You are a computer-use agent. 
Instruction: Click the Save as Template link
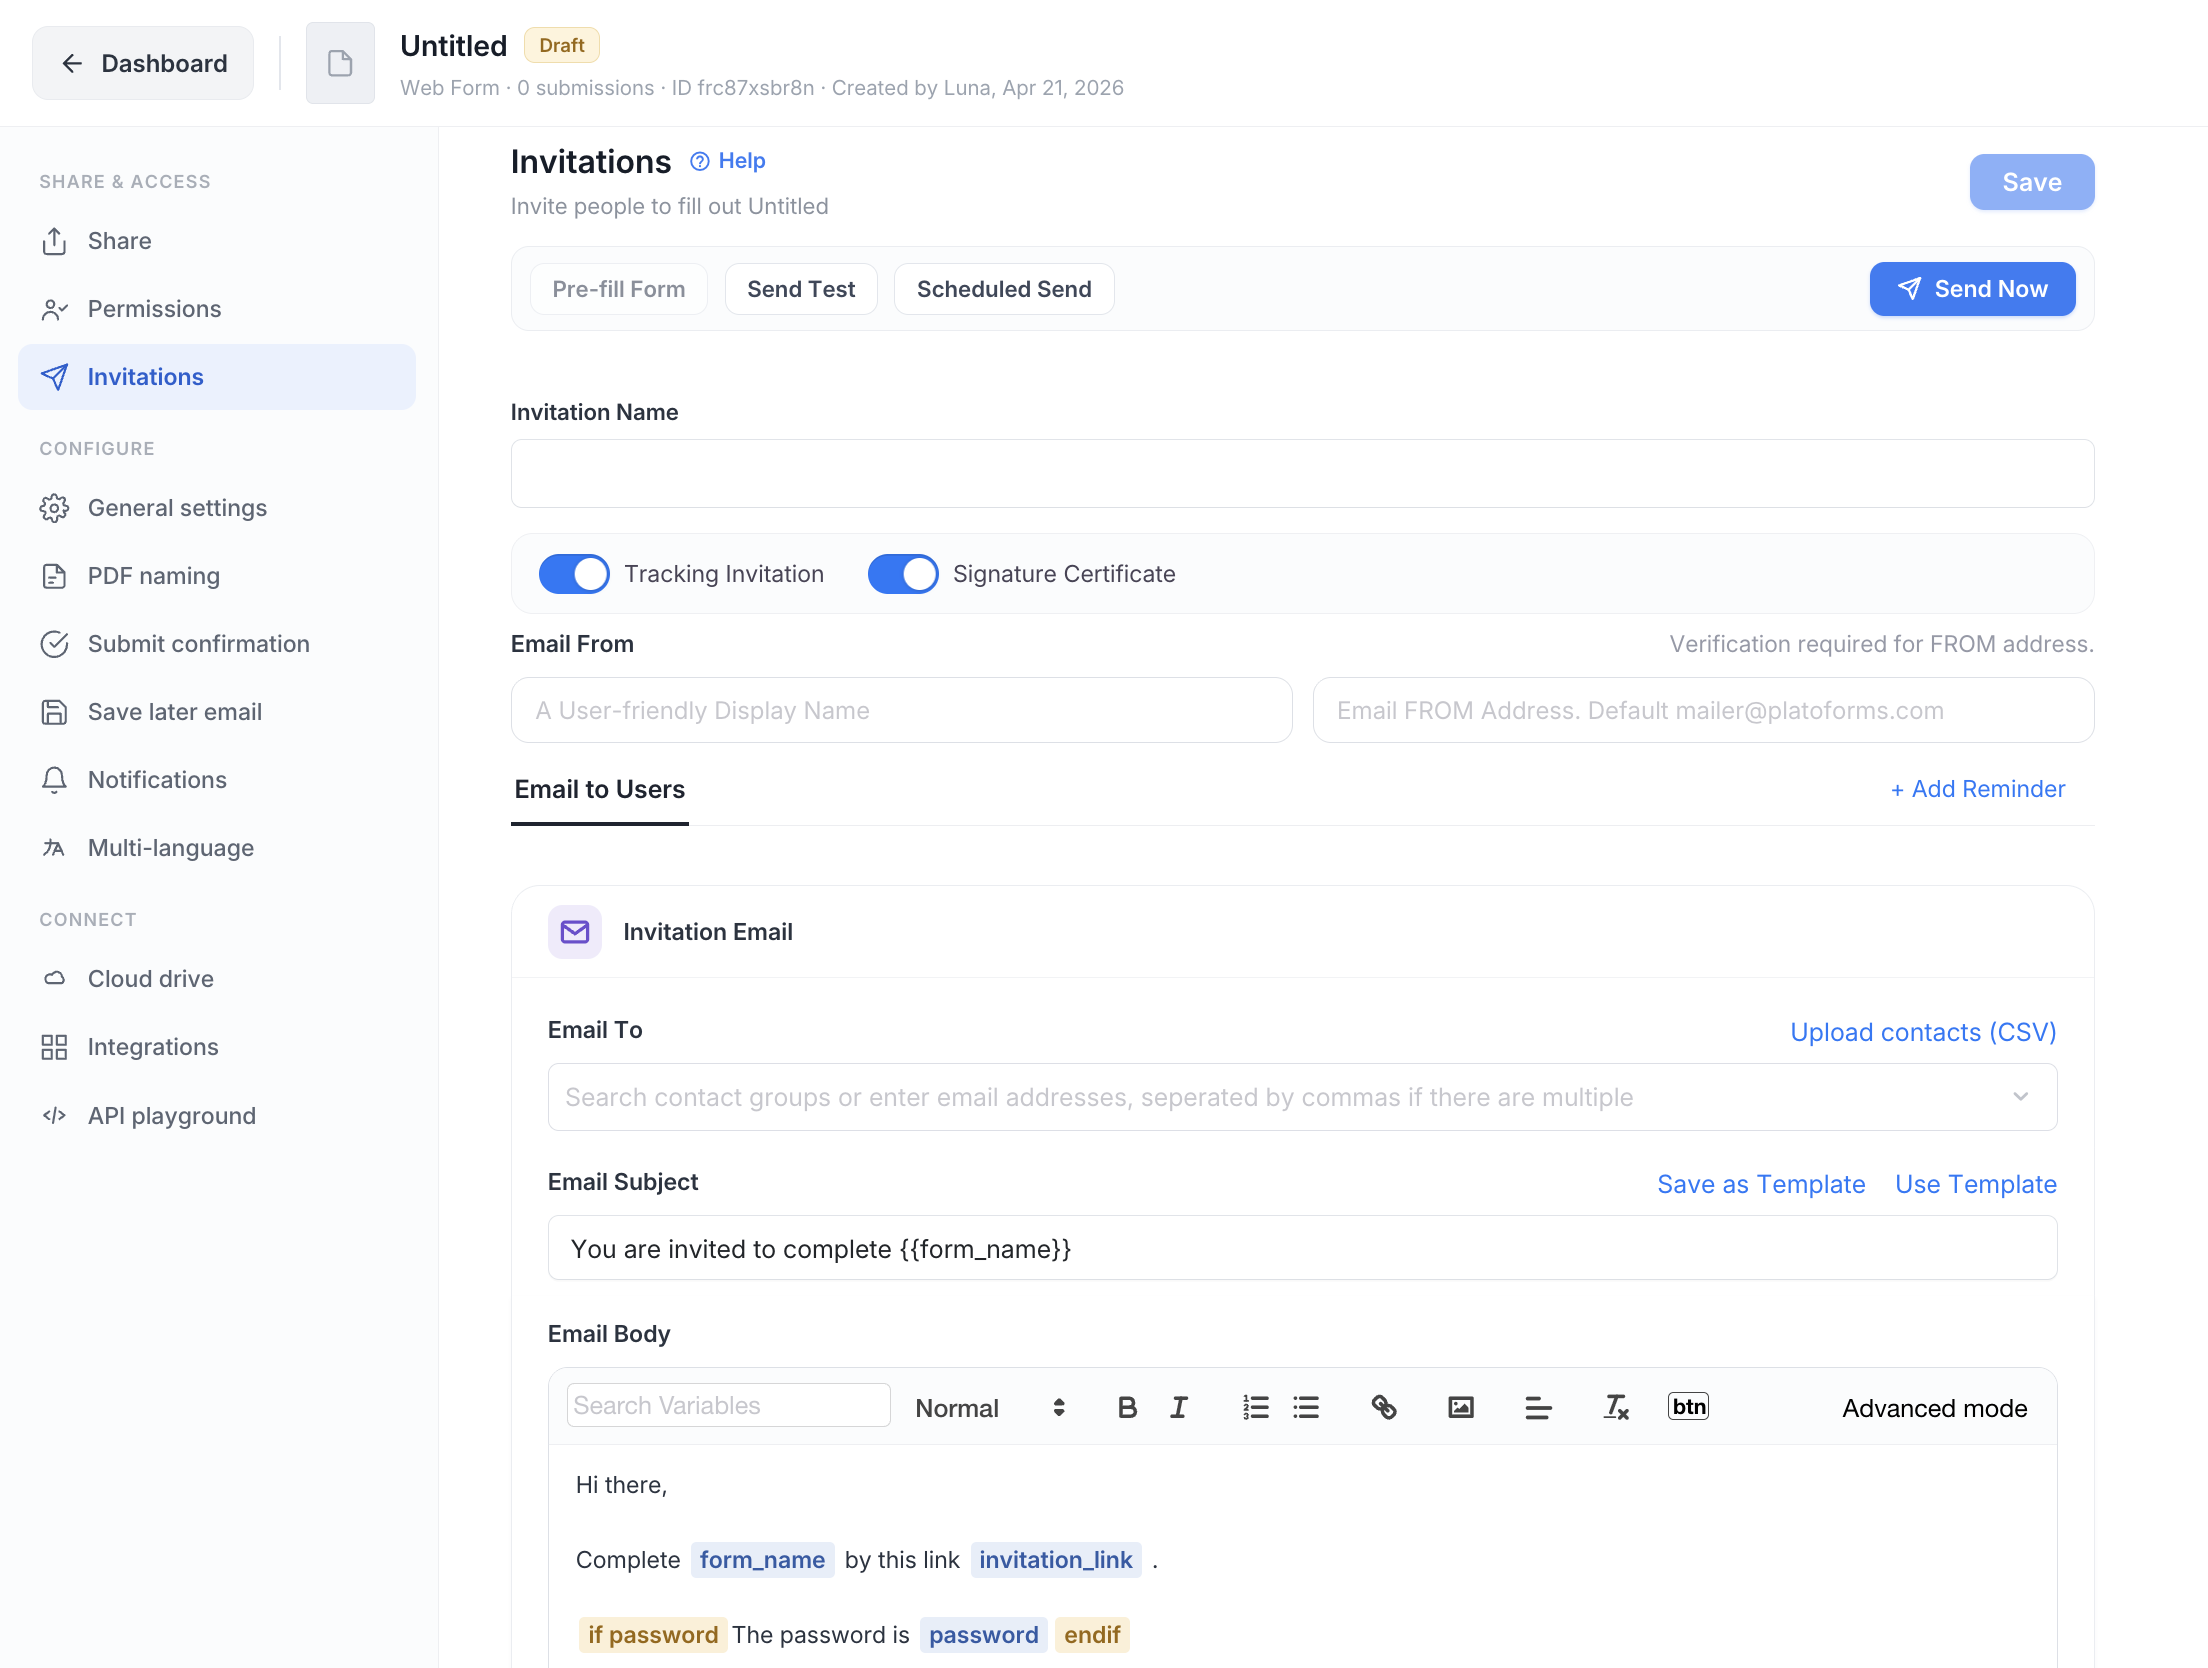pos(1761,1184)
